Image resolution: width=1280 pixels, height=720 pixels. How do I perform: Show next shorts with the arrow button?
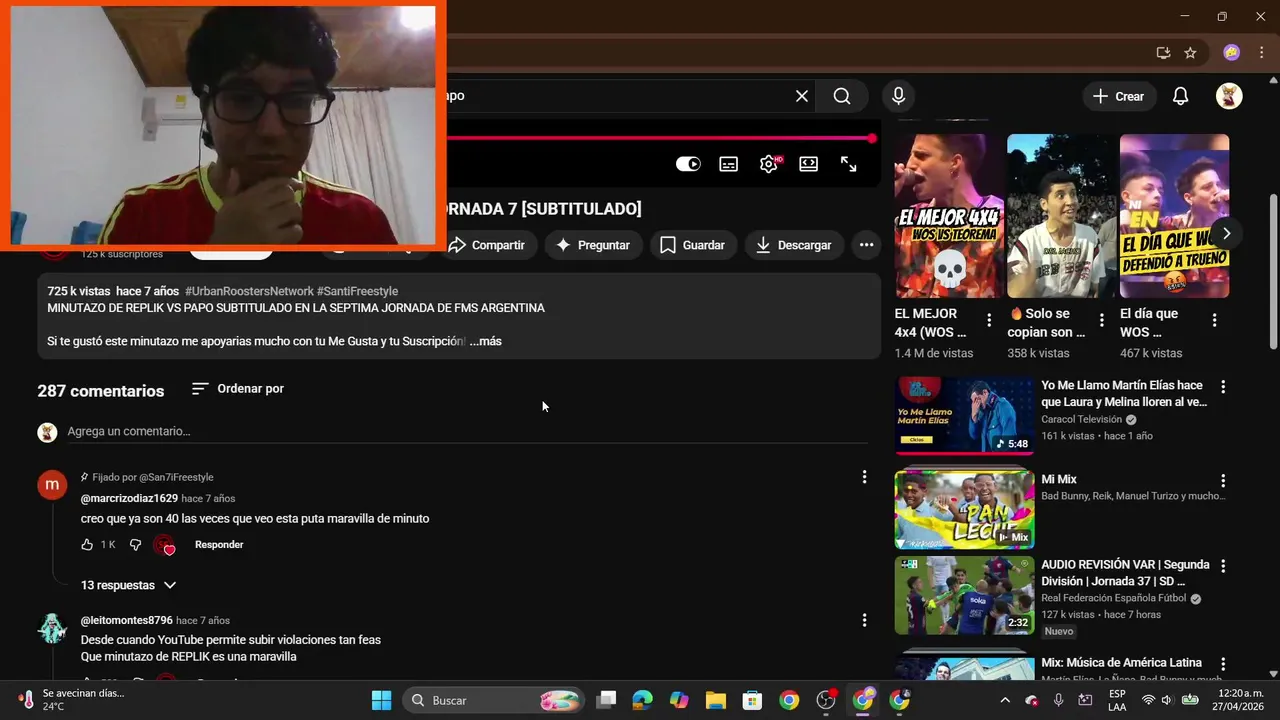(1226, 234)
